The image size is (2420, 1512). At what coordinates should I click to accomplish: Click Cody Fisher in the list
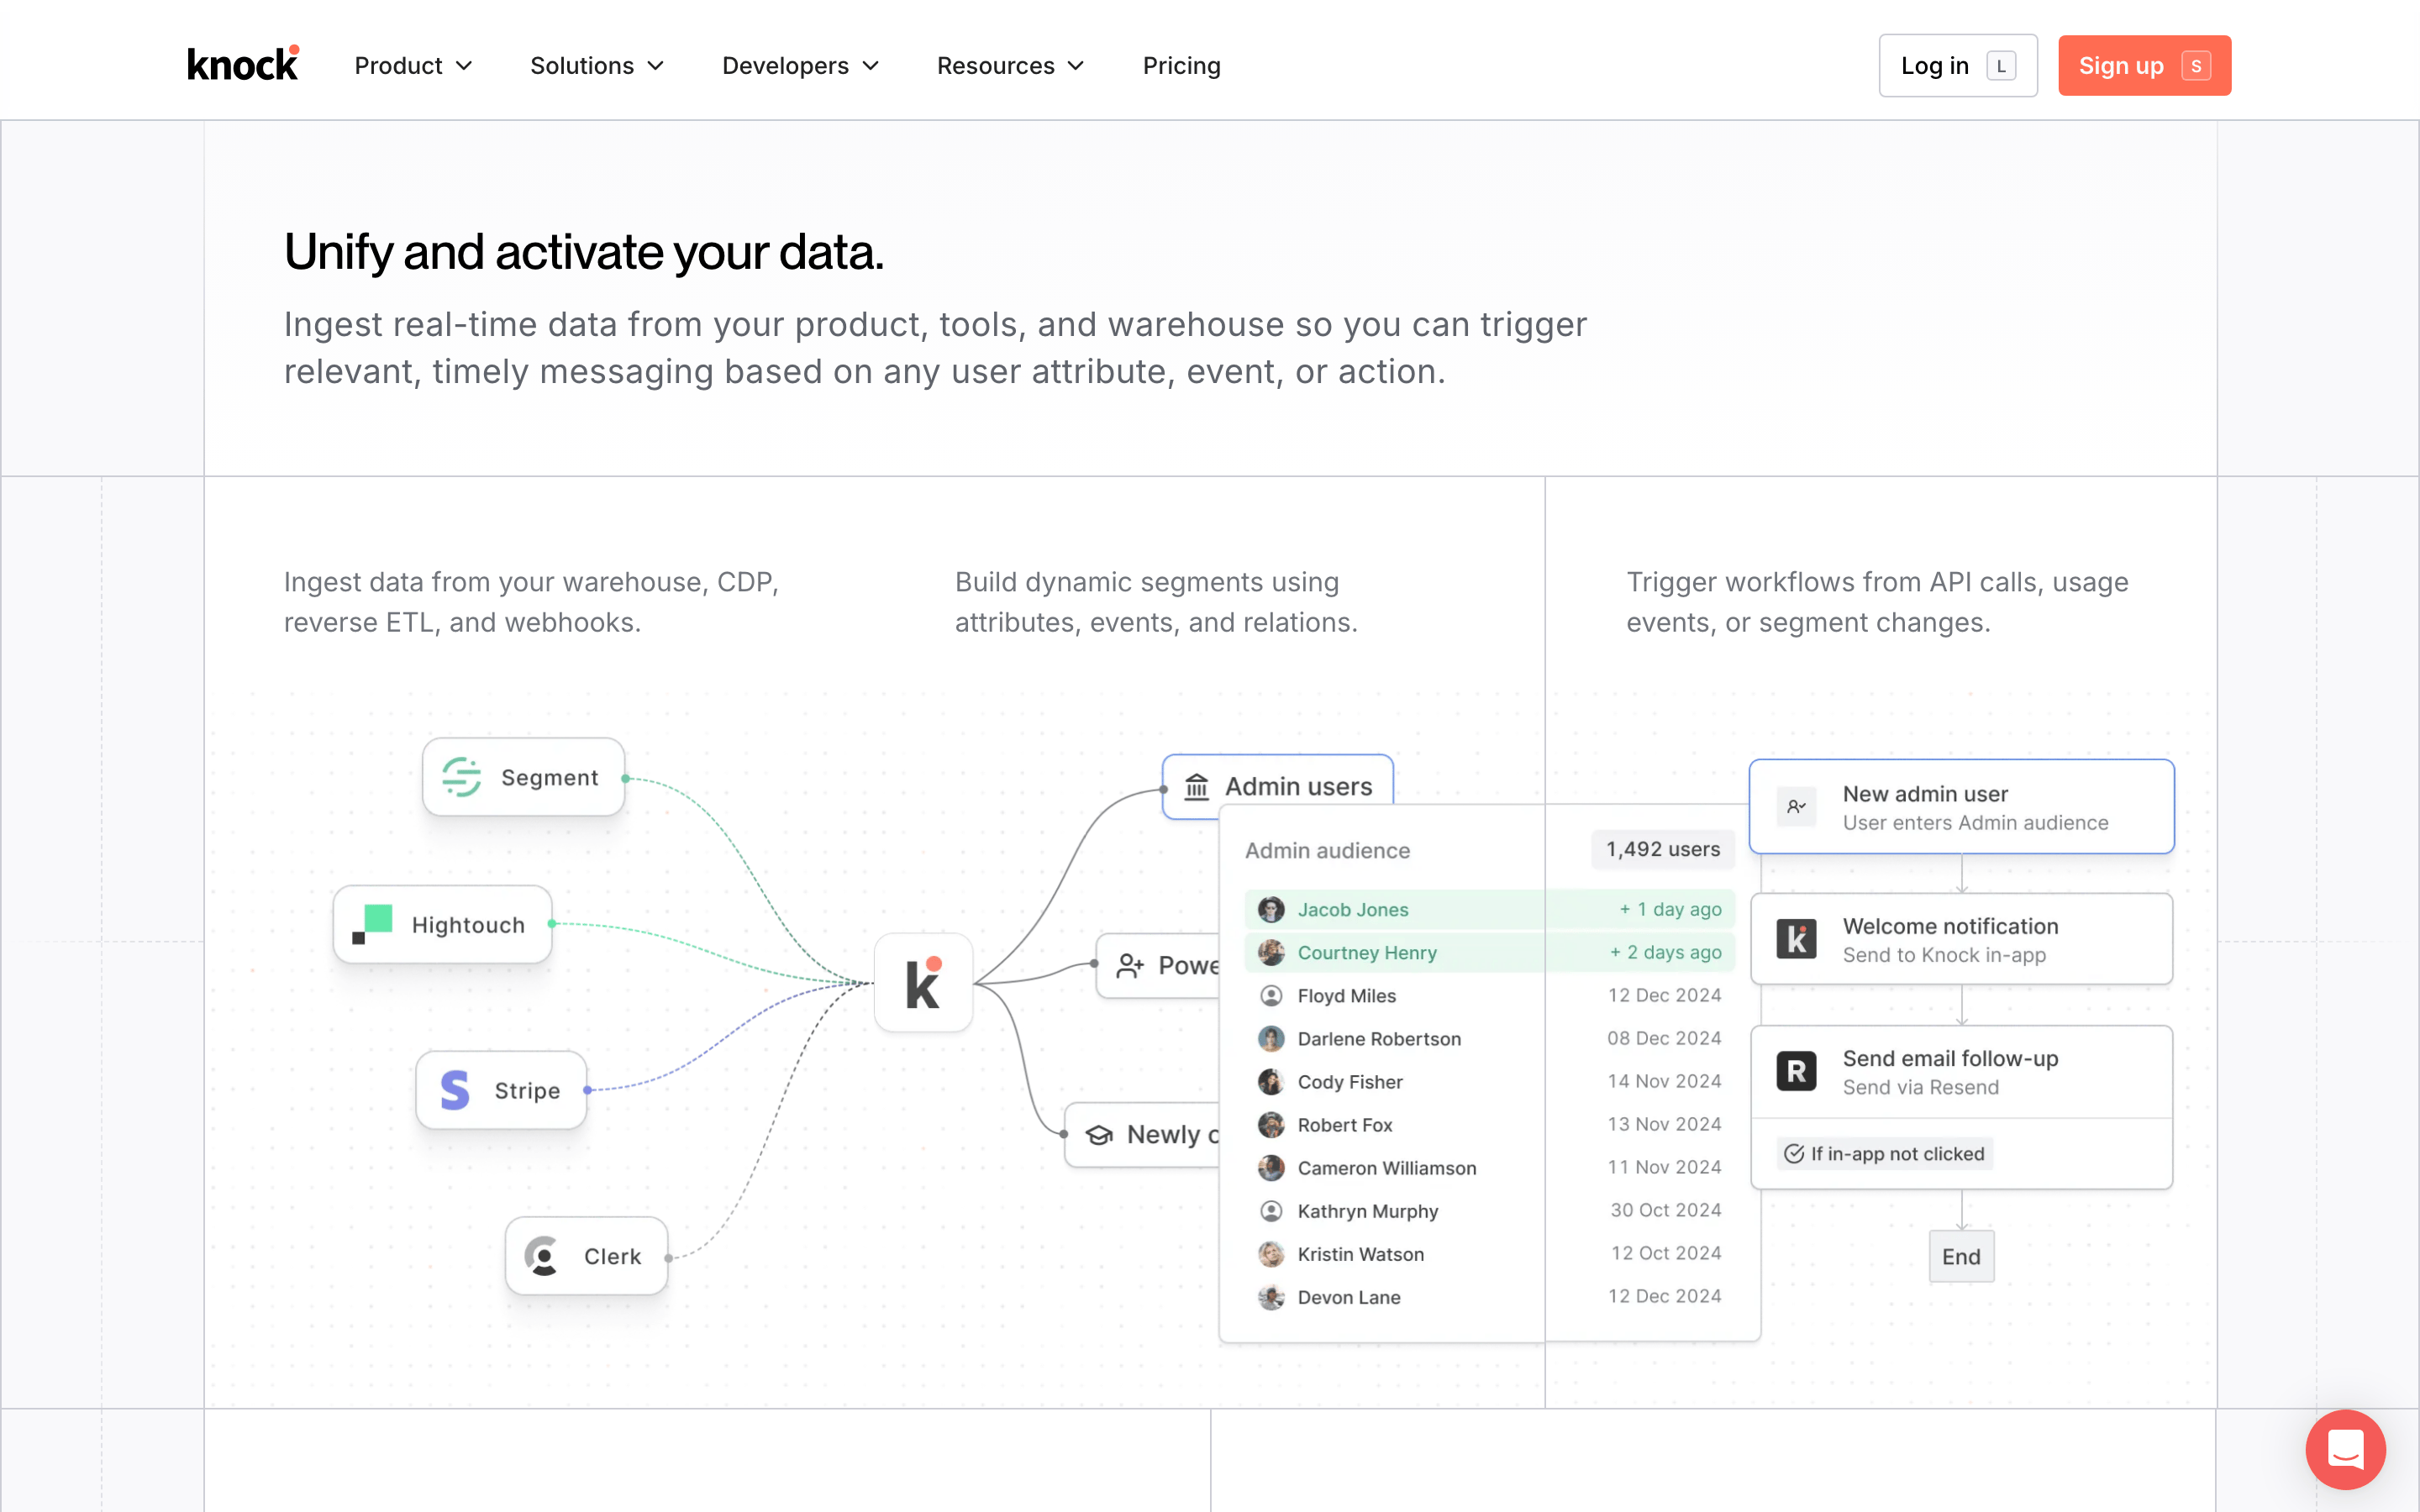[x=1349, y=1082]
